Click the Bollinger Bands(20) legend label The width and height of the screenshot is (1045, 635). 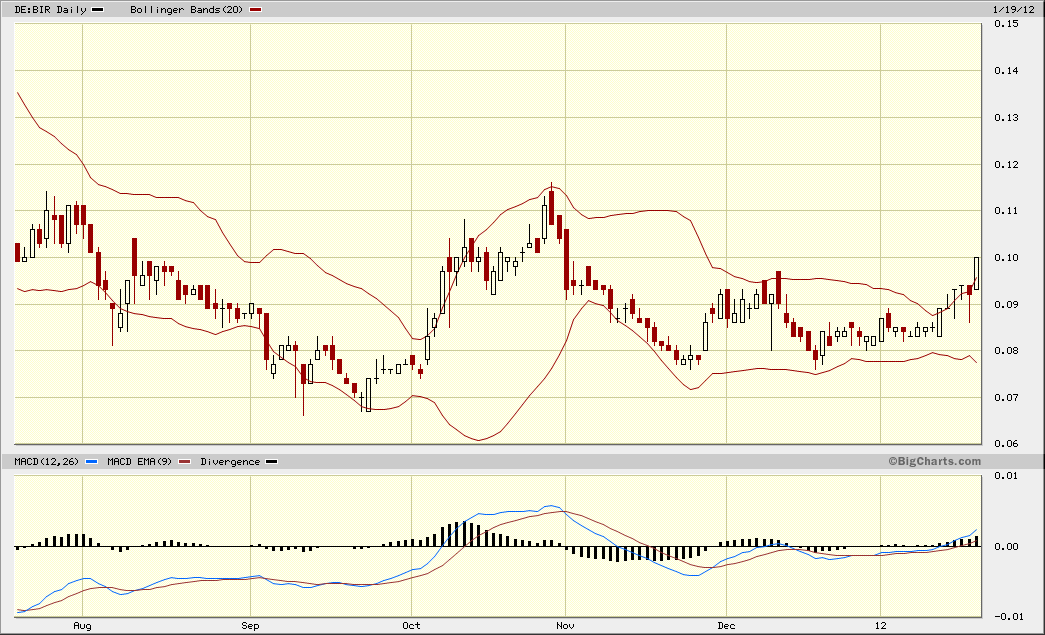pyautogui.click(x=187, y=9)
